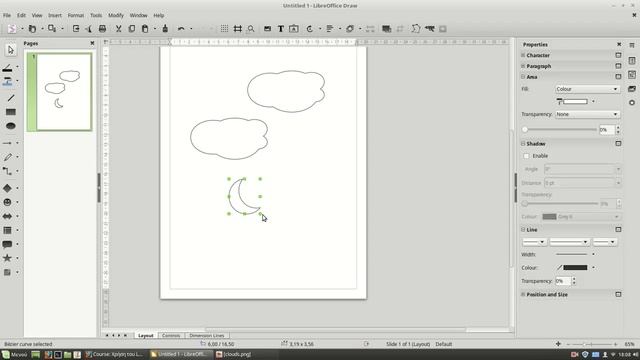
Task: Click the black Line Colour swatch
Action: point(575,268)
